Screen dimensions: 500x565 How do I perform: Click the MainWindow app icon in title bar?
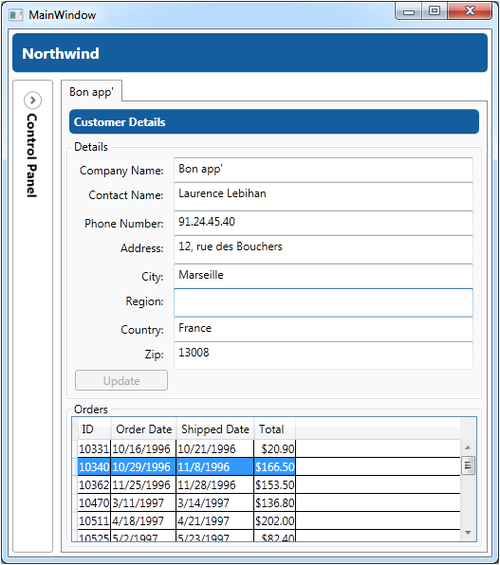16,15
